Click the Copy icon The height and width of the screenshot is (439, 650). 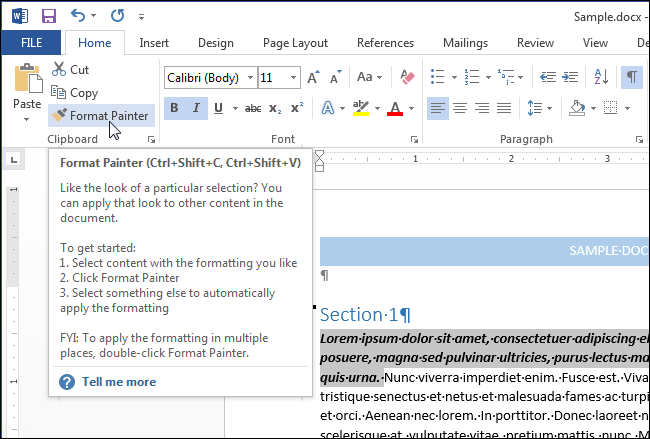(58, 93)
